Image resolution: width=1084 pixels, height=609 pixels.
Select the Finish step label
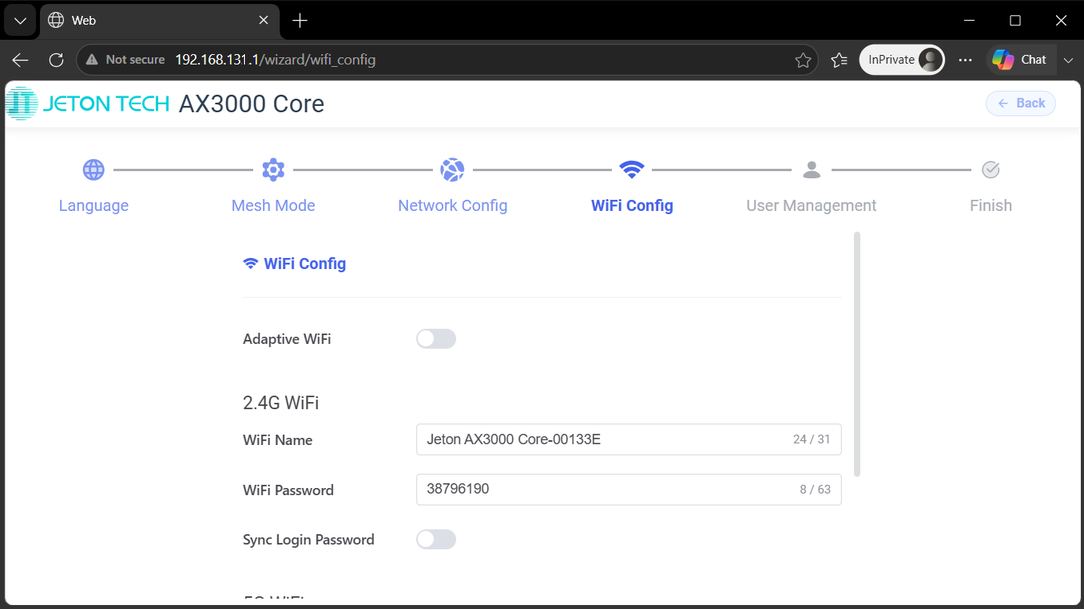(991, 205)
